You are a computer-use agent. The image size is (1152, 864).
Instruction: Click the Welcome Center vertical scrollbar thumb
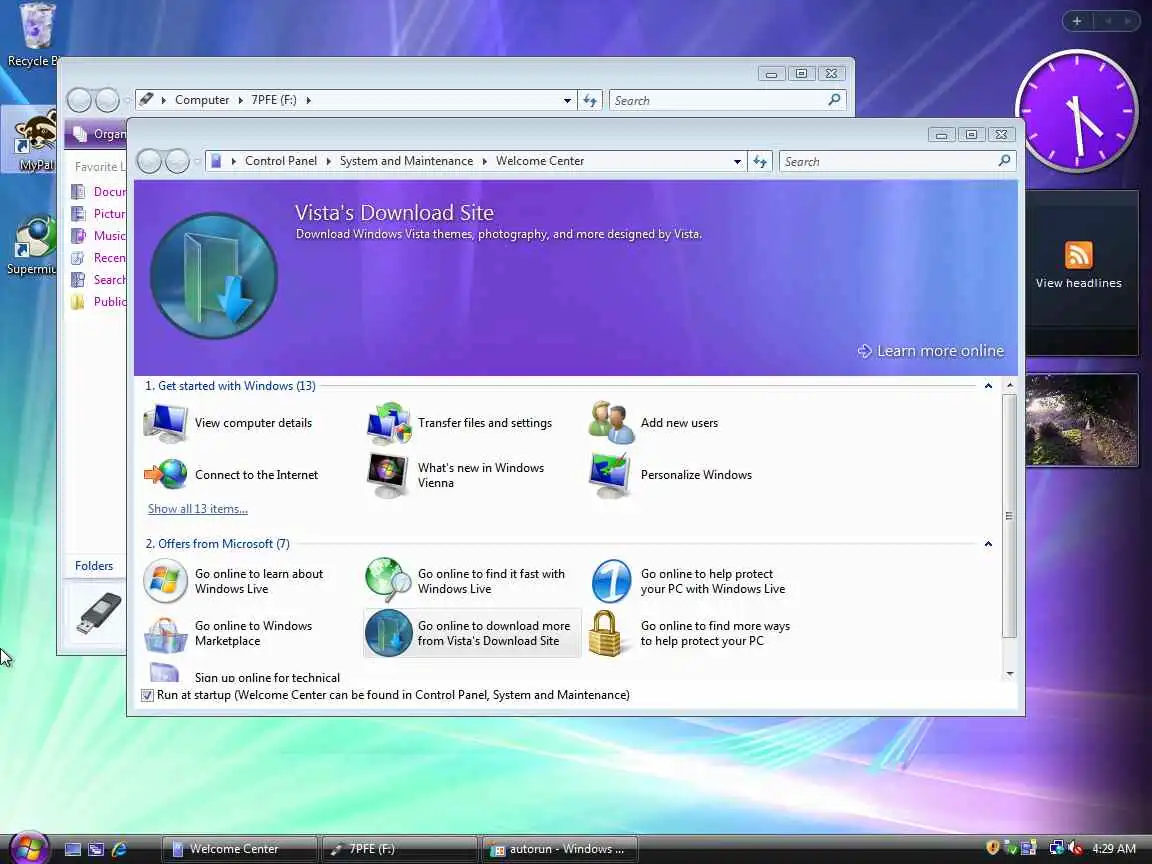point(1009,516)
